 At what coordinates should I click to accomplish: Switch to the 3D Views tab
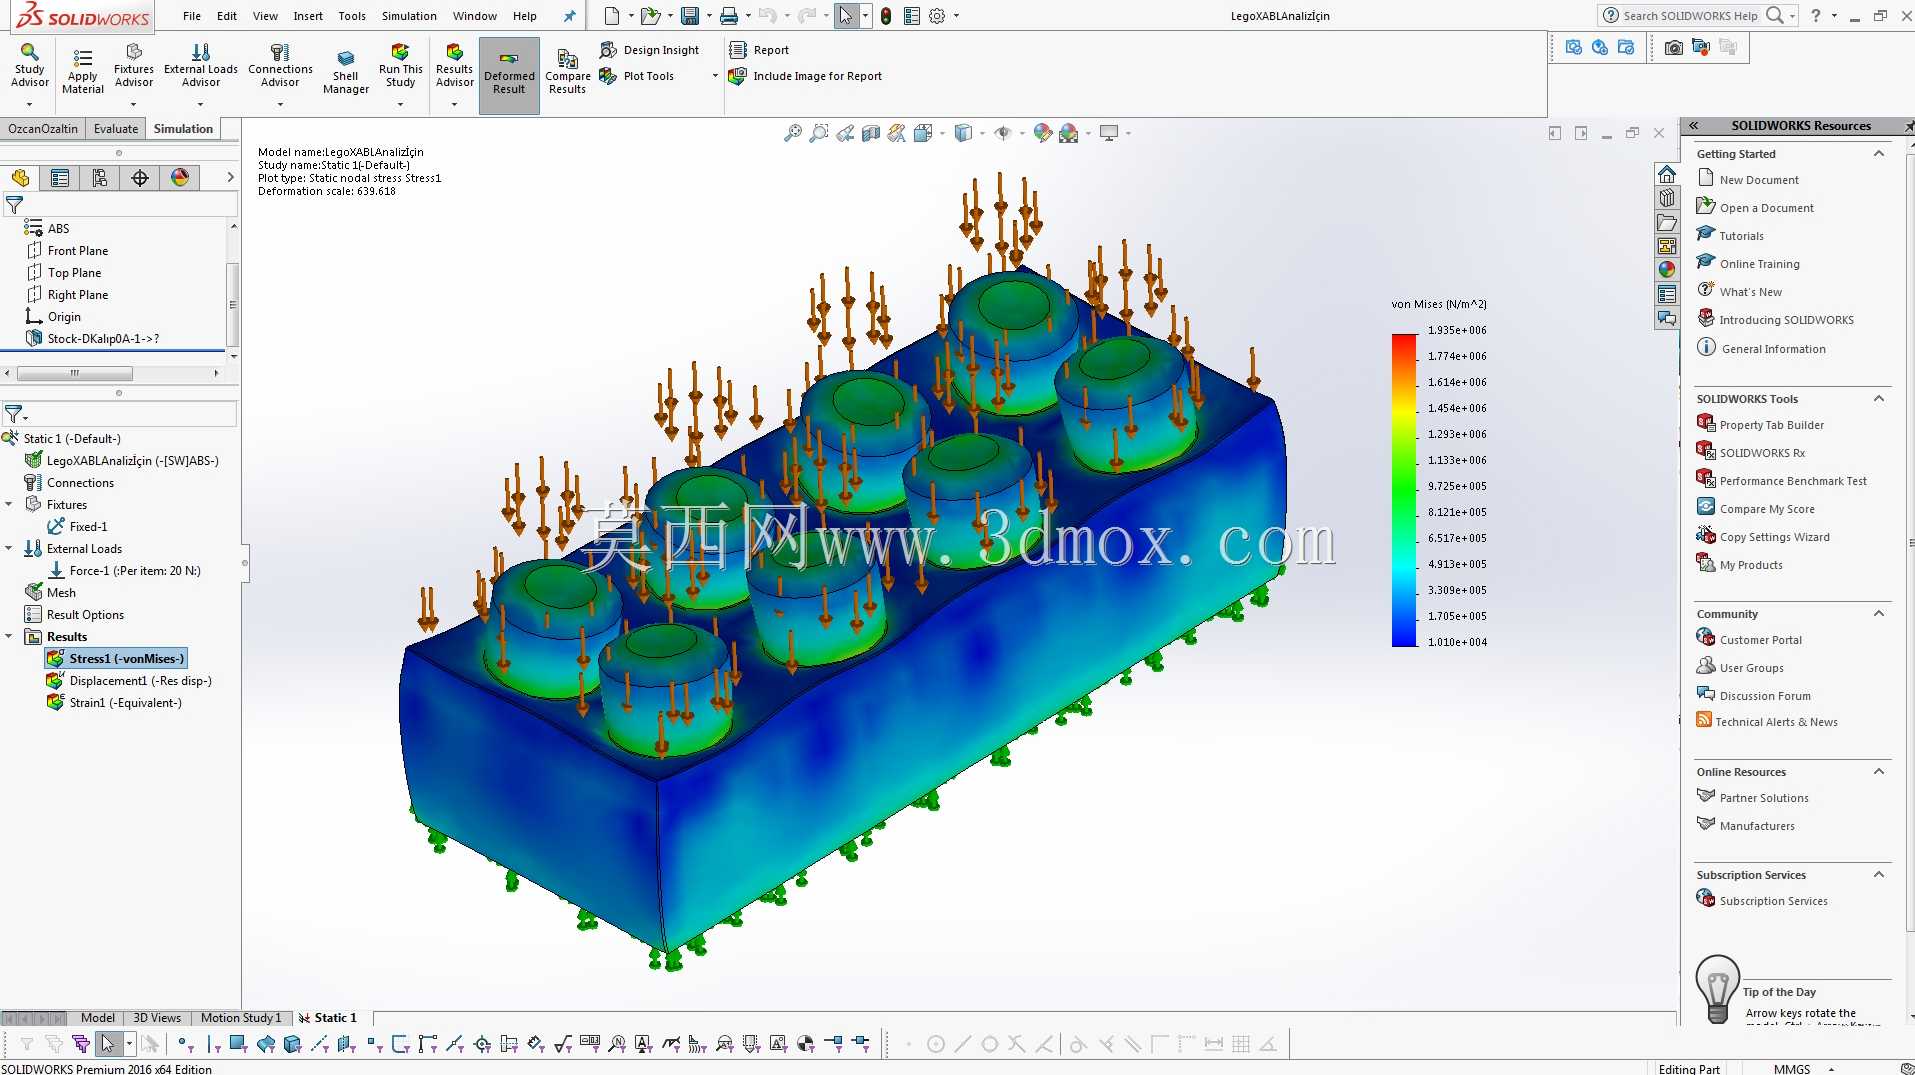tap(157, 1018)
